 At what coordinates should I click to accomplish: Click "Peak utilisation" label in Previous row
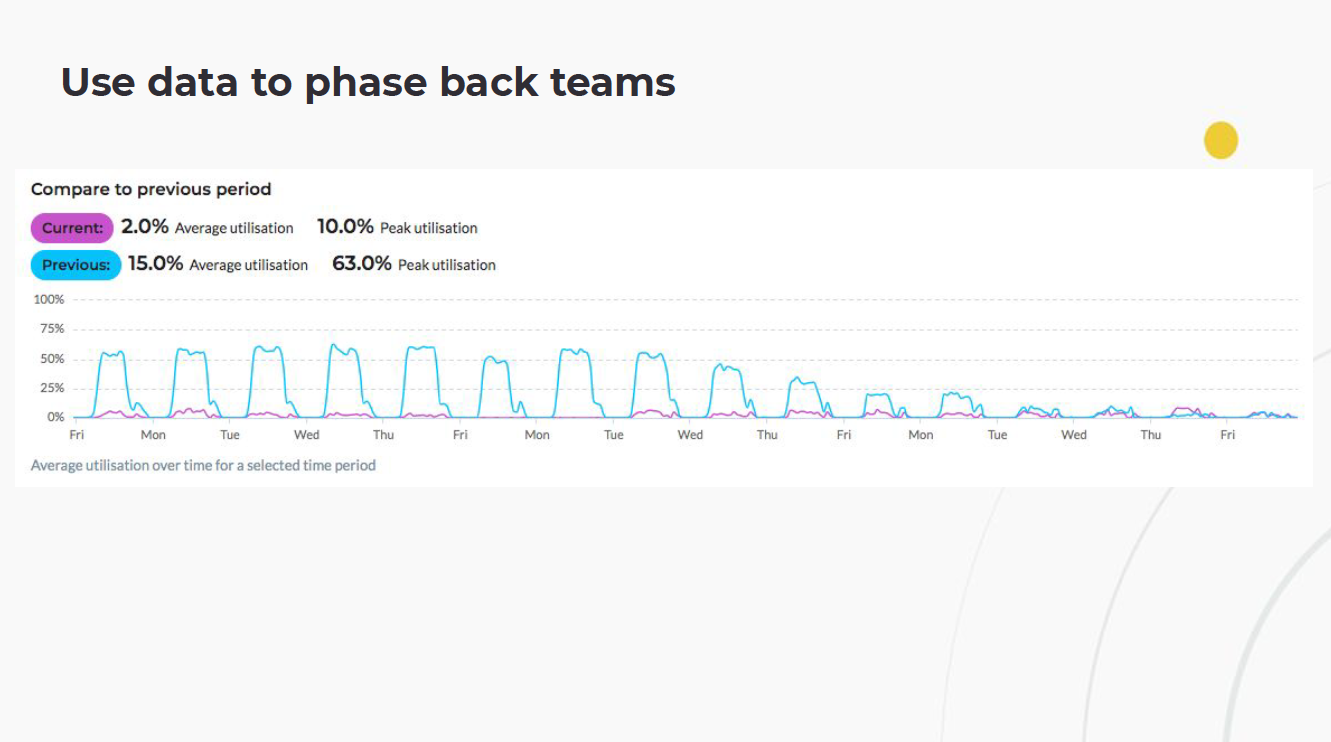tap(447, 265)
